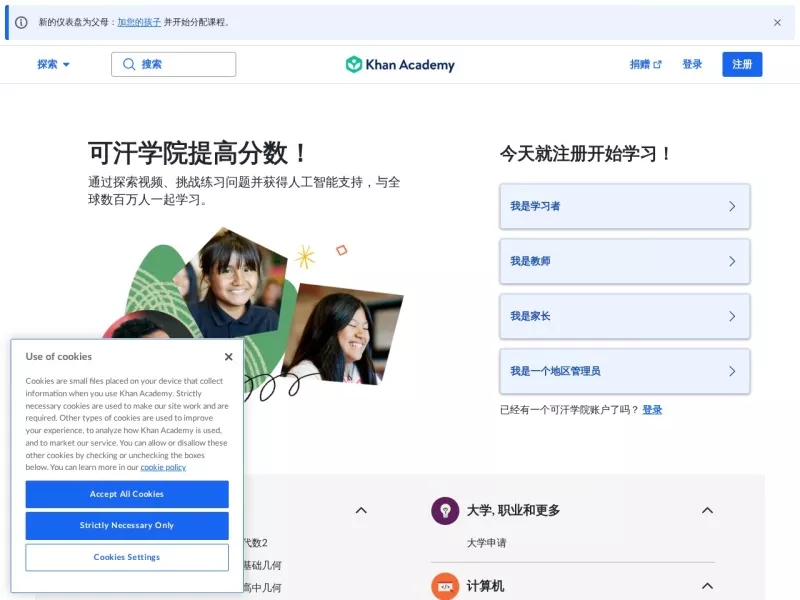Select the 我是家长 option

pyautogui.click(x=624, y=316)
